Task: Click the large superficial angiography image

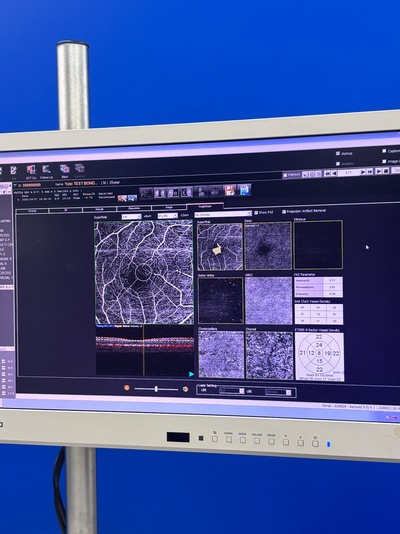Action: (144, 272)
